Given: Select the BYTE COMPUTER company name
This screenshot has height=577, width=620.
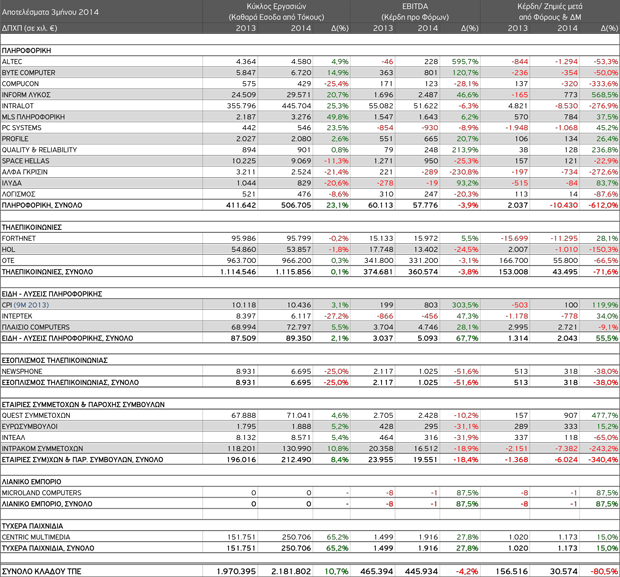Looking at the screenshot, I should (28, 73).
